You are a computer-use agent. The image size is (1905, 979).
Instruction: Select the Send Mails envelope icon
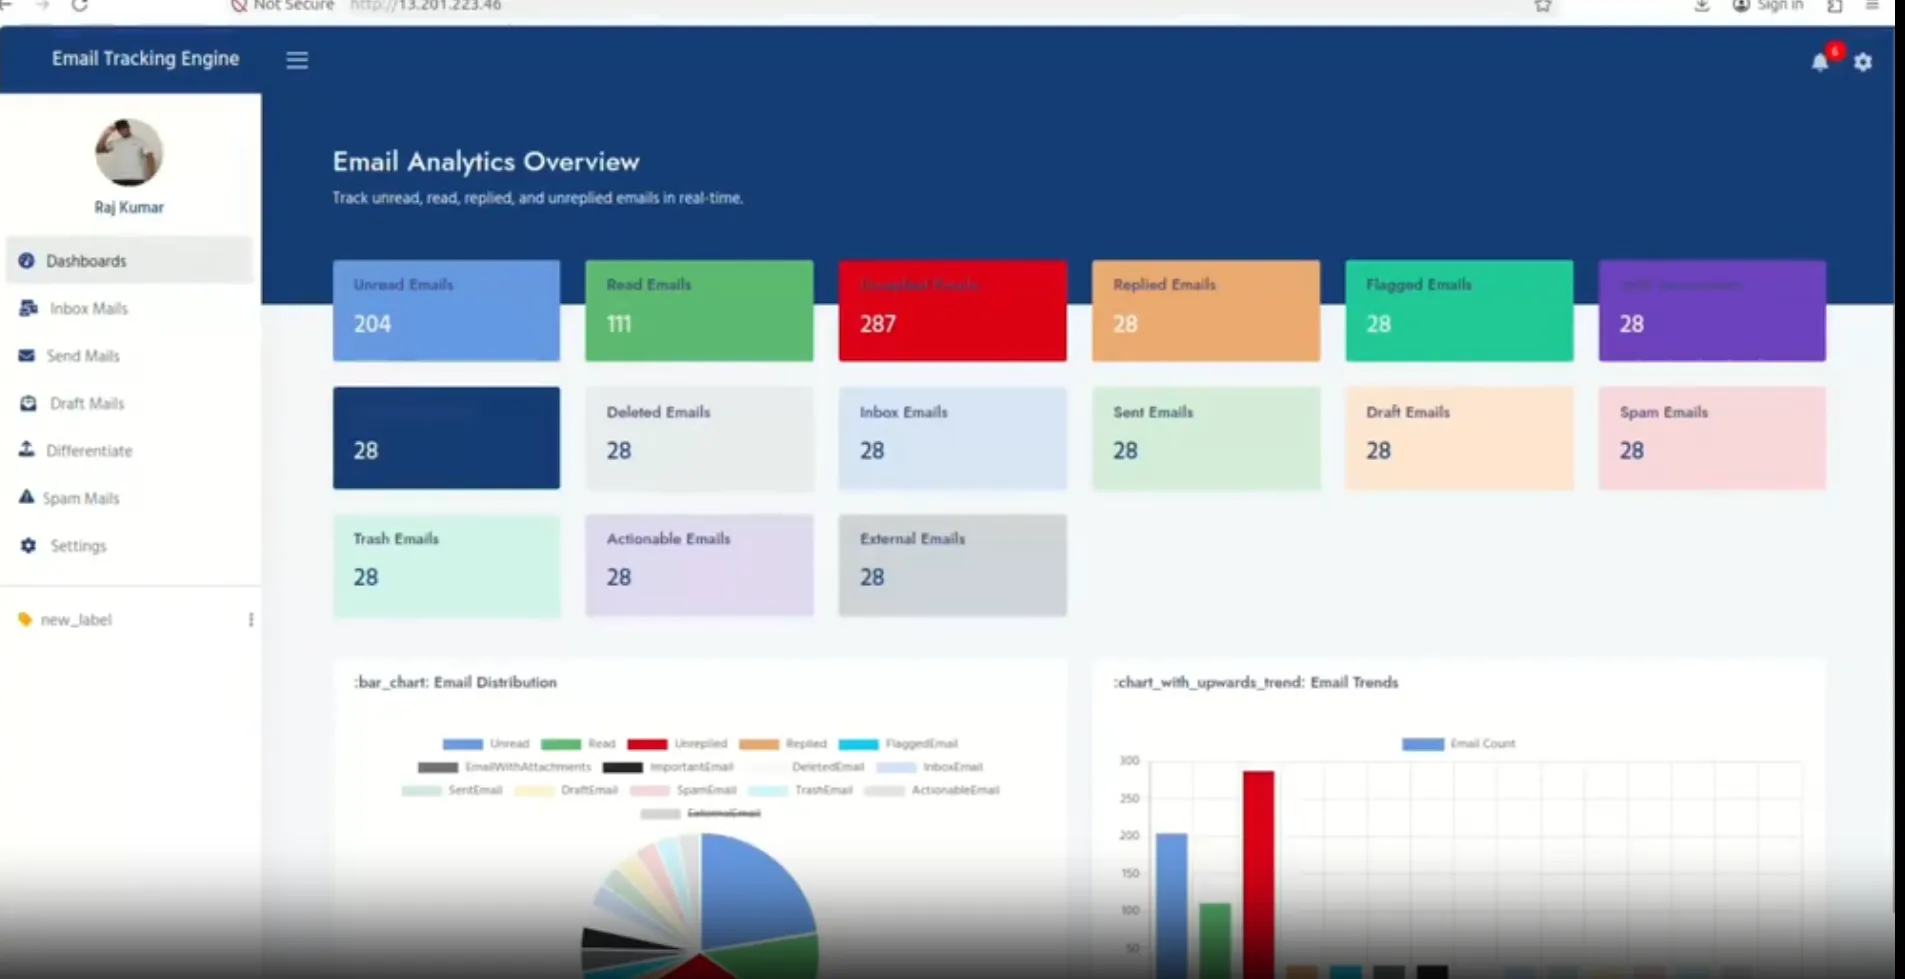click(x=27, y=355)
